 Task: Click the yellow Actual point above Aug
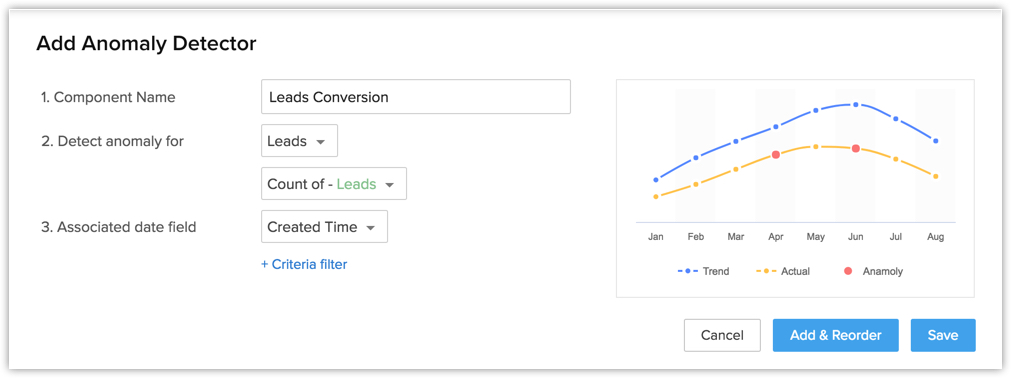(x=936, y=176)
